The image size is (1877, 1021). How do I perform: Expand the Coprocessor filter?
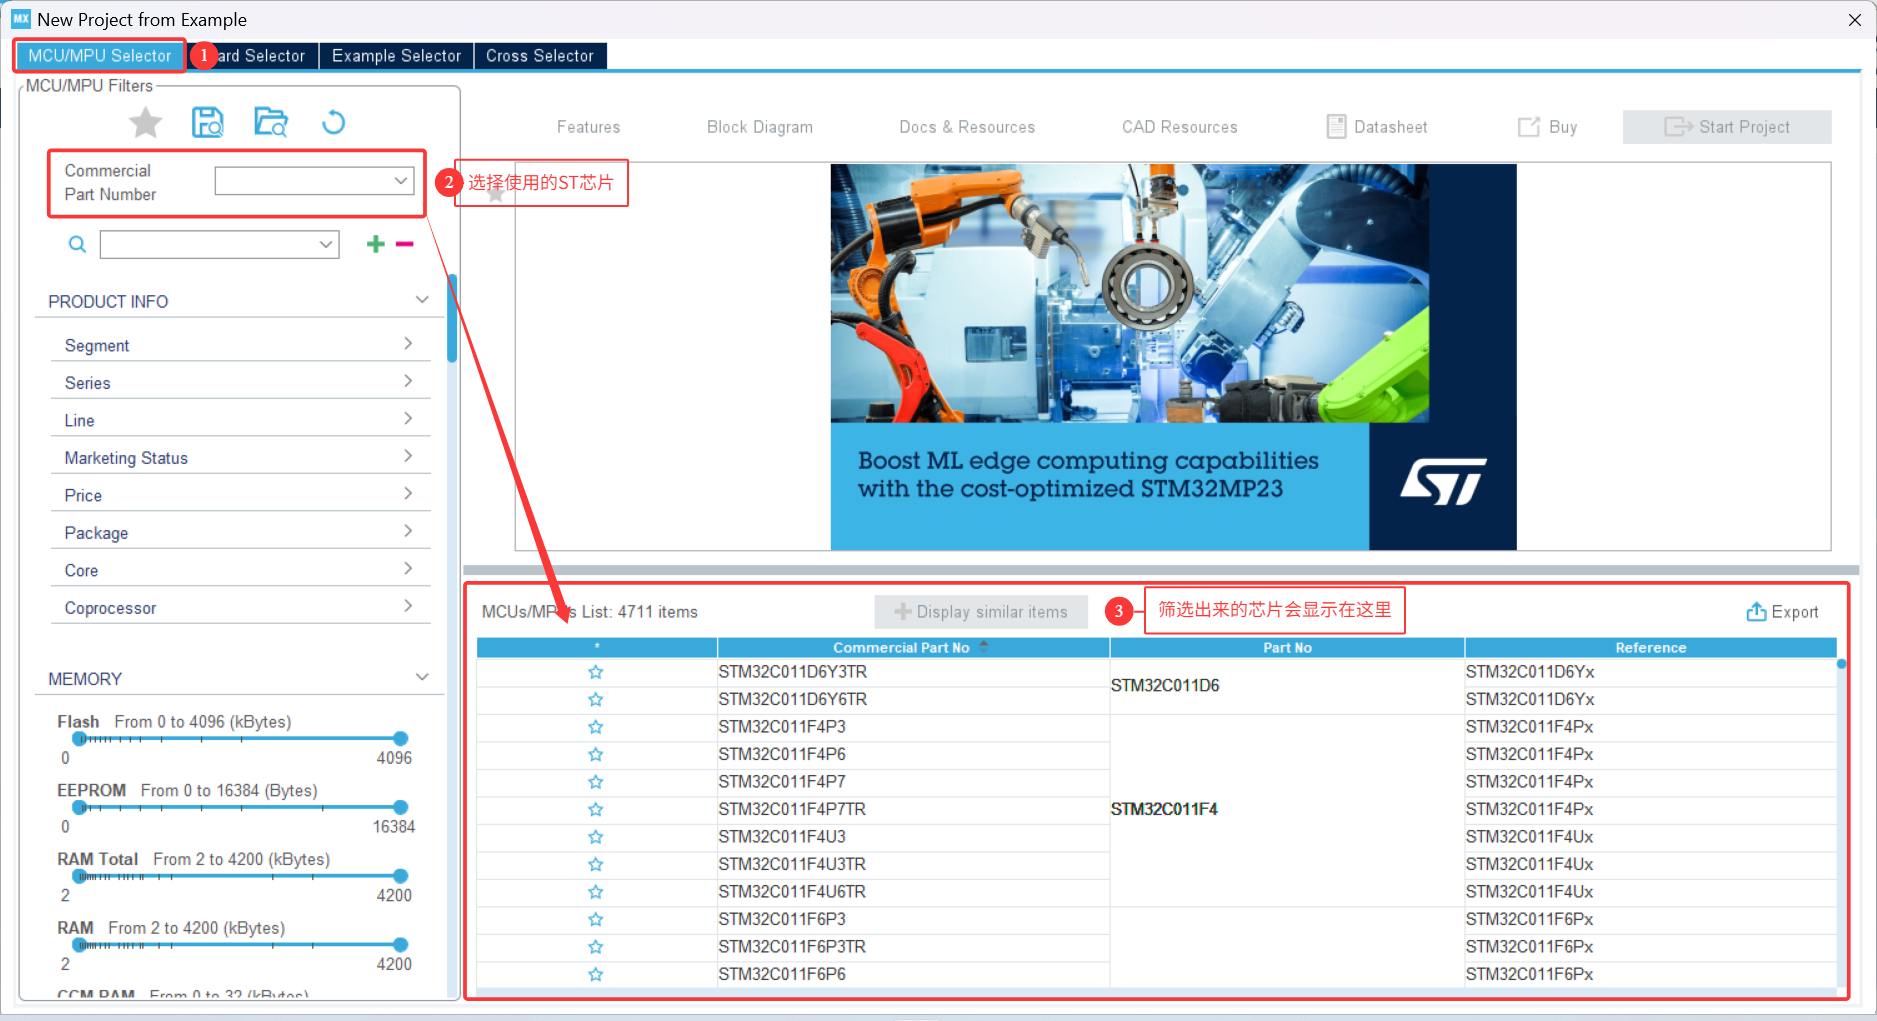point(408,606)
